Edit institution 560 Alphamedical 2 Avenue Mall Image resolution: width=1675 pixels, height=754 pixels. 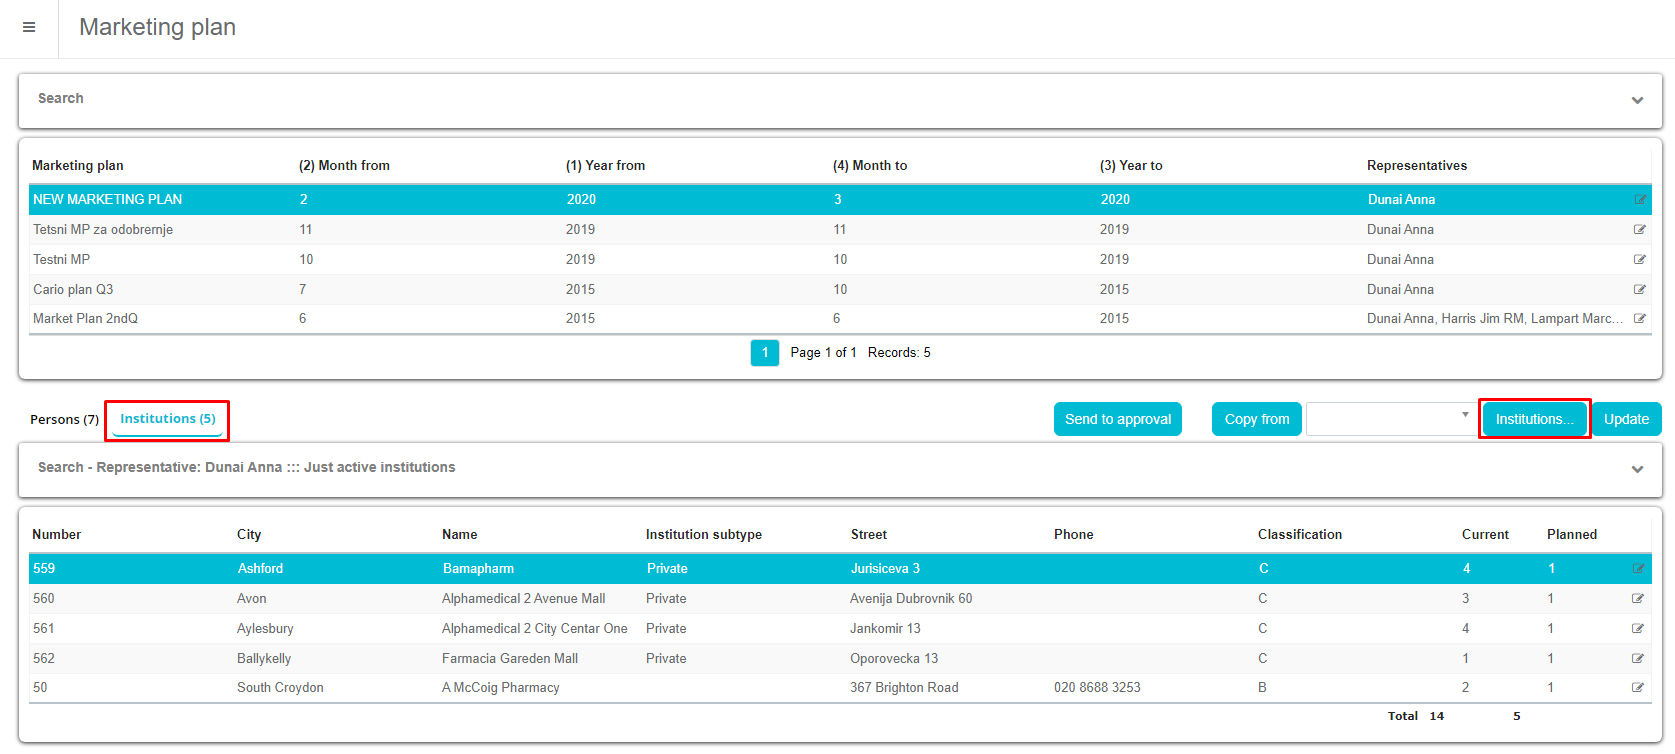pos(1637,599)
